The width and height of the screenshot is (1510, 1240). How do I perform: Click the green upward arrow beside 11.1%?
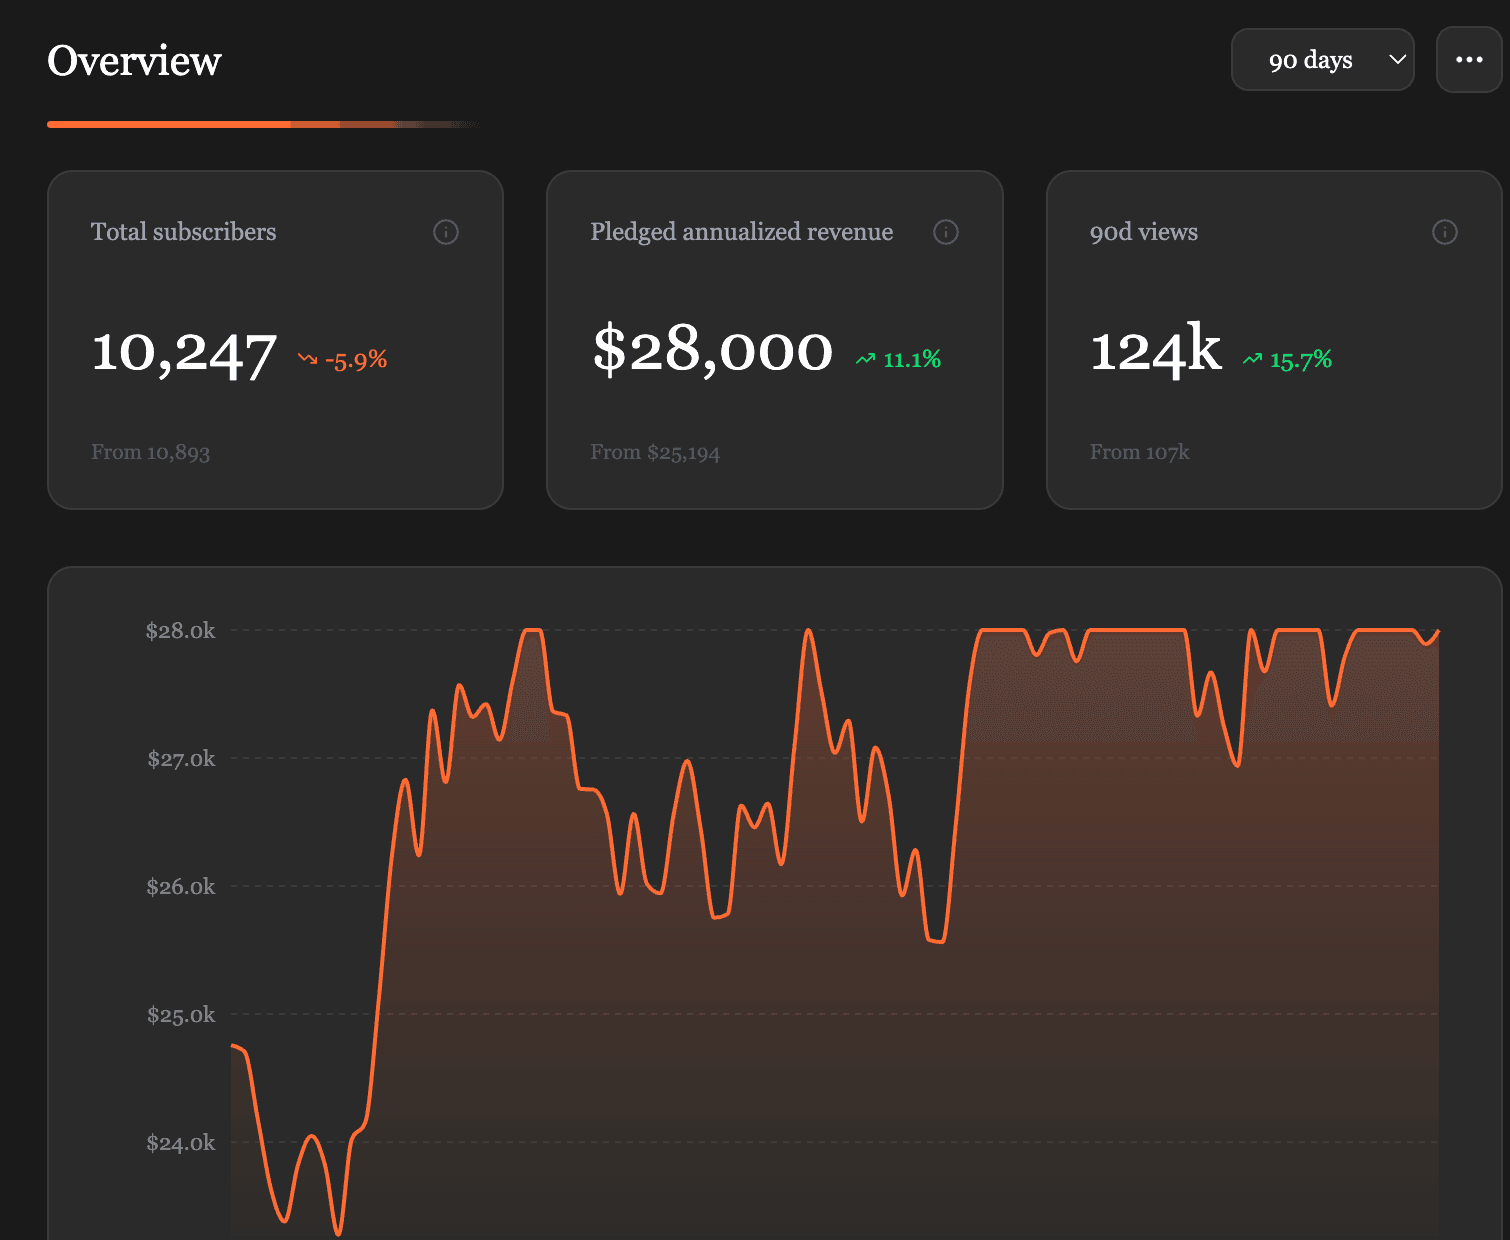pos(866,357)
